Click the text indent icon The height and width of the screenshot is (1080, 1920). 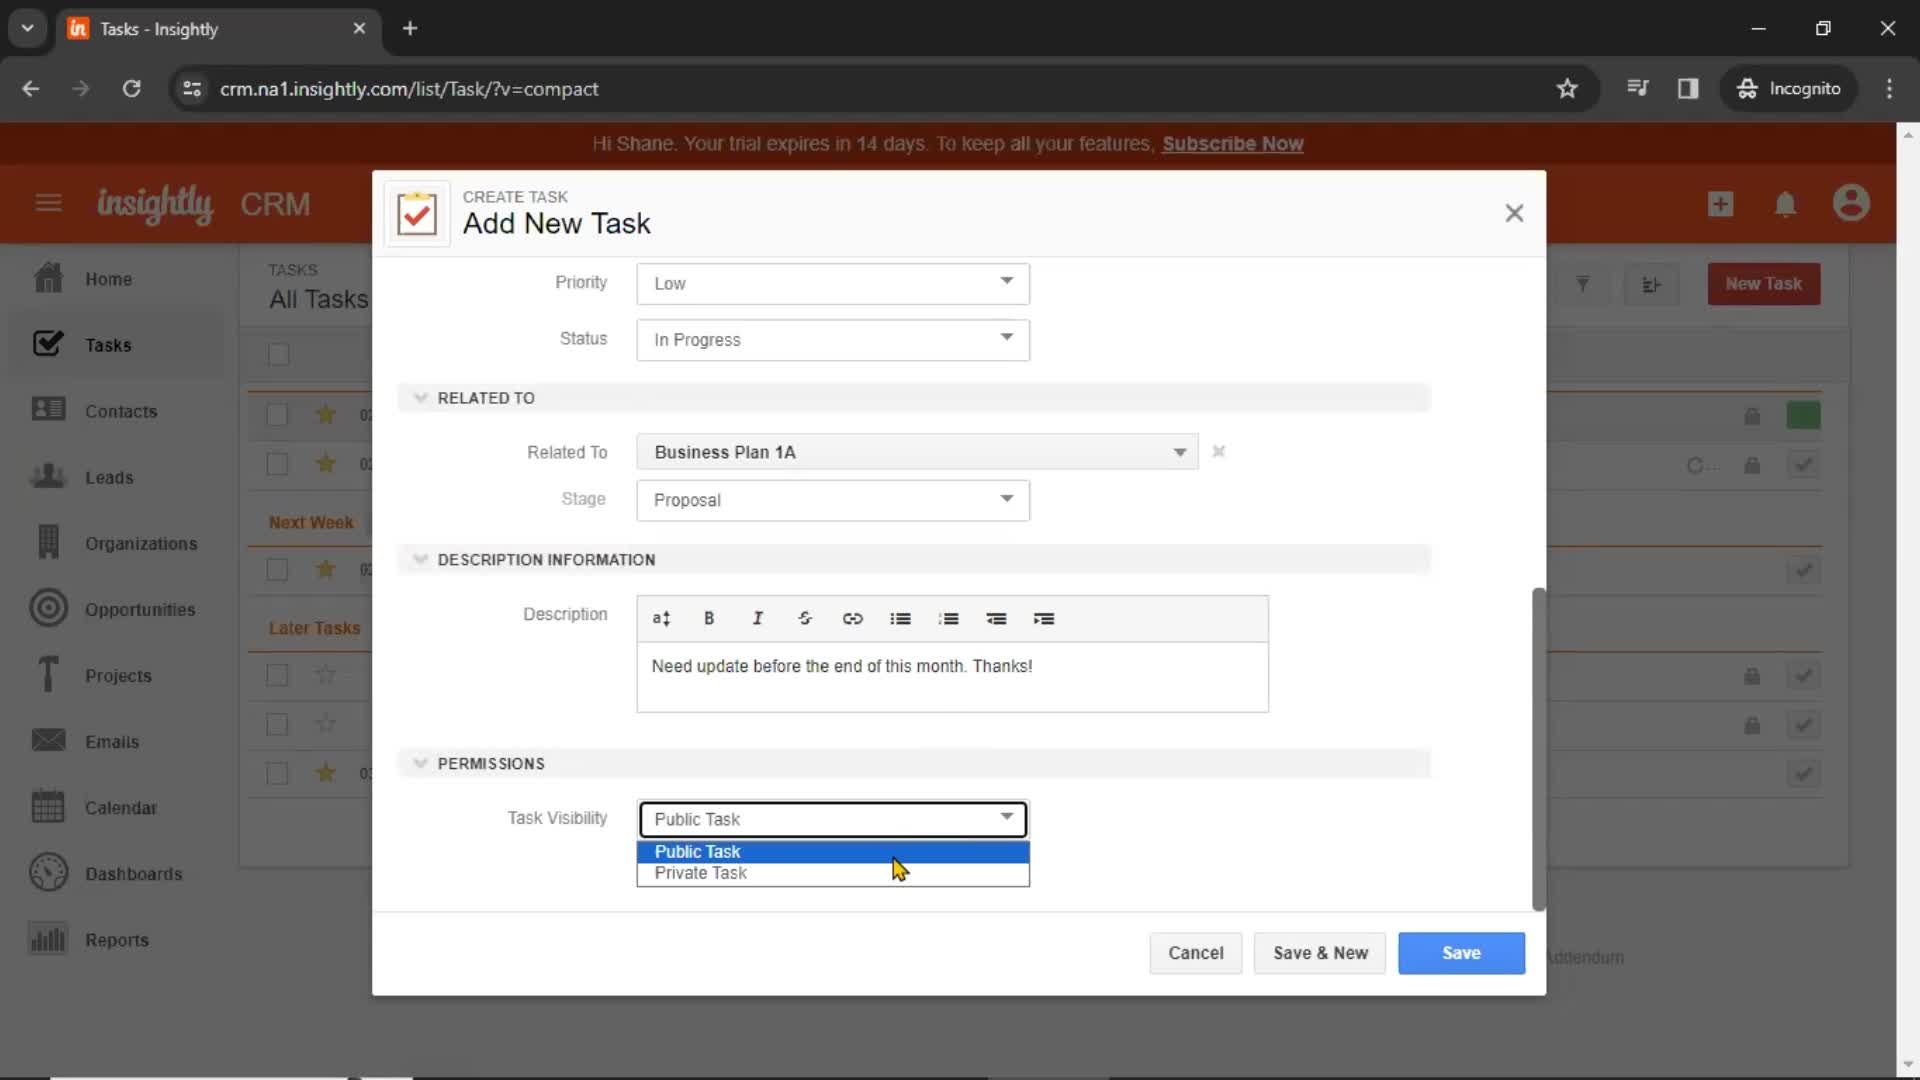coord(1044,617)
